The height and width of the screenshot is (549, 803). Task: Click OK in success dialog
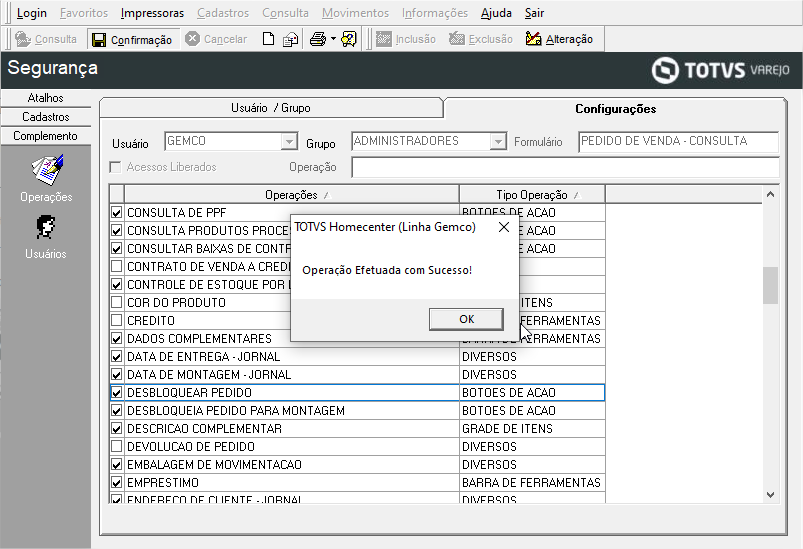pyautogui.click(x=467, y=319)
